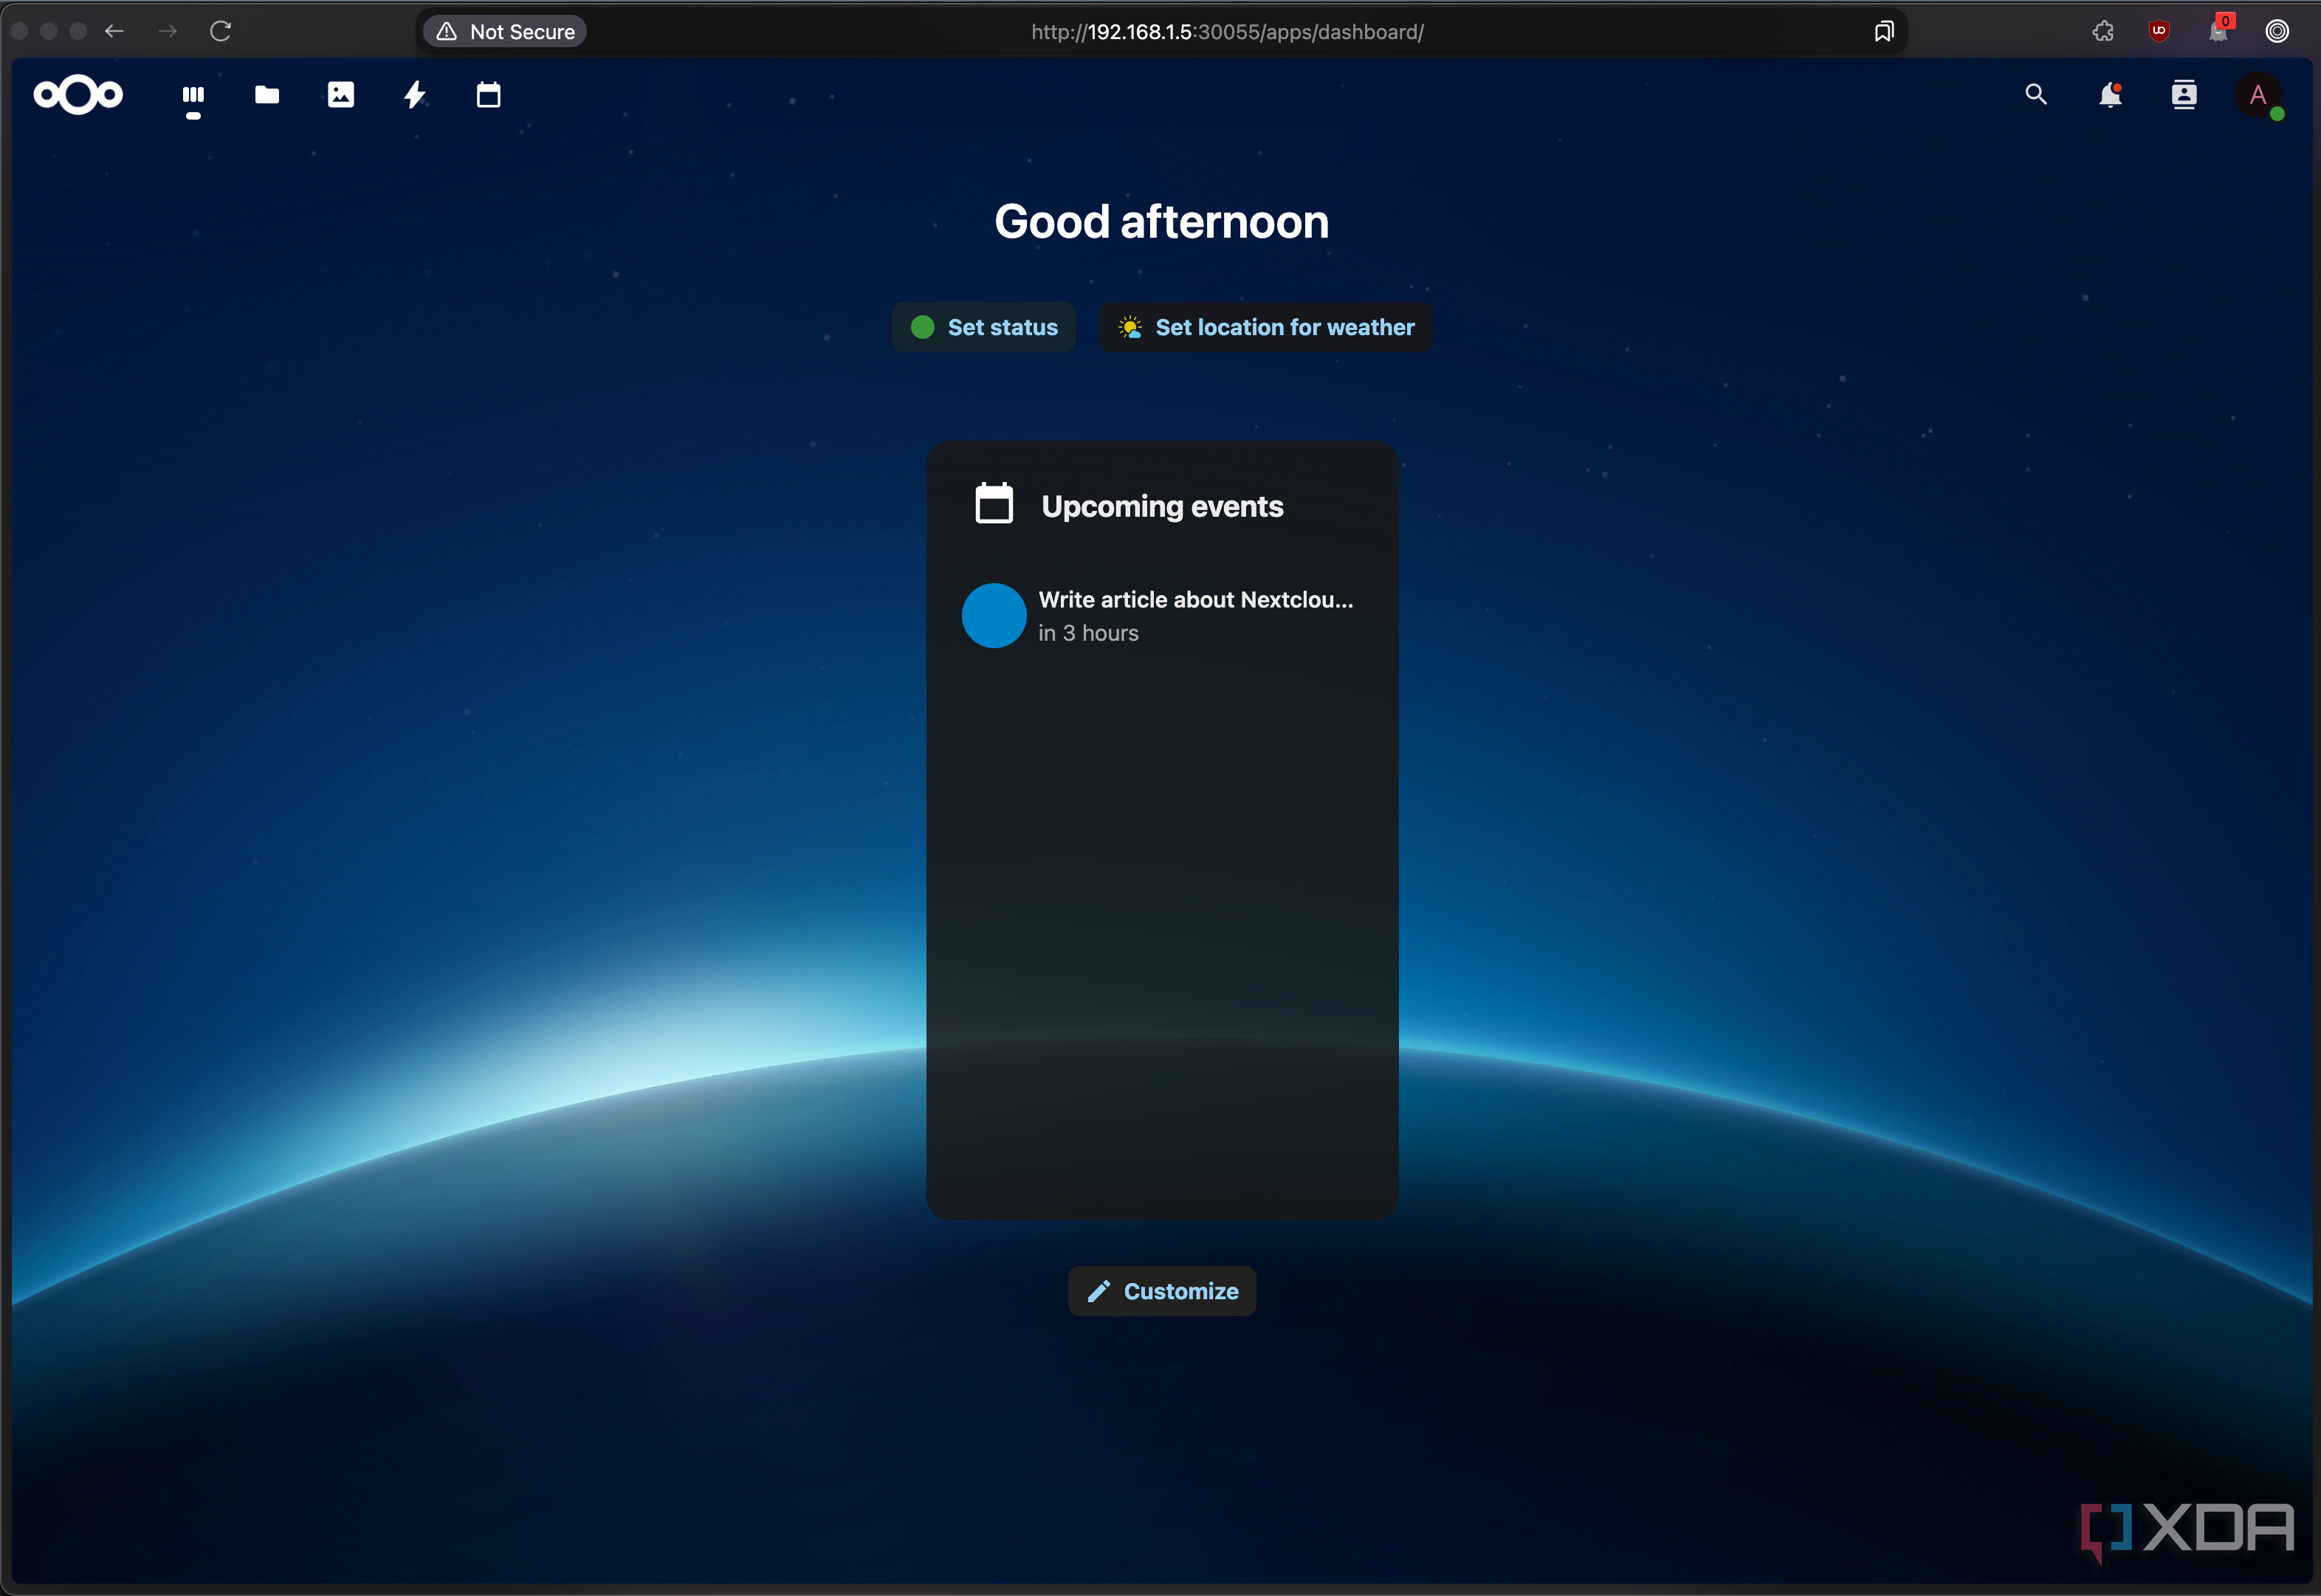Open the Files app icon

pos(267,95)
